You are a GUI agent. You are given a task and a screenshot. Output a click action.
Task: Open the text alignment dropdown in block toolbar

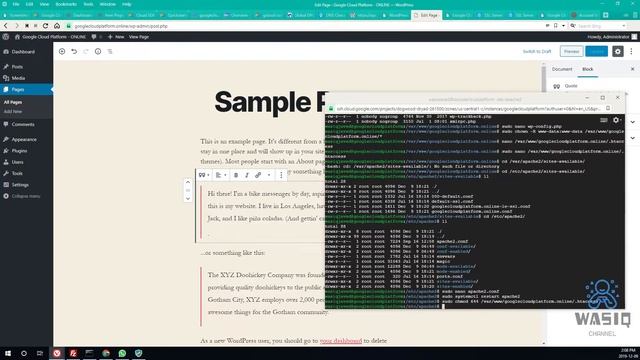221,175
